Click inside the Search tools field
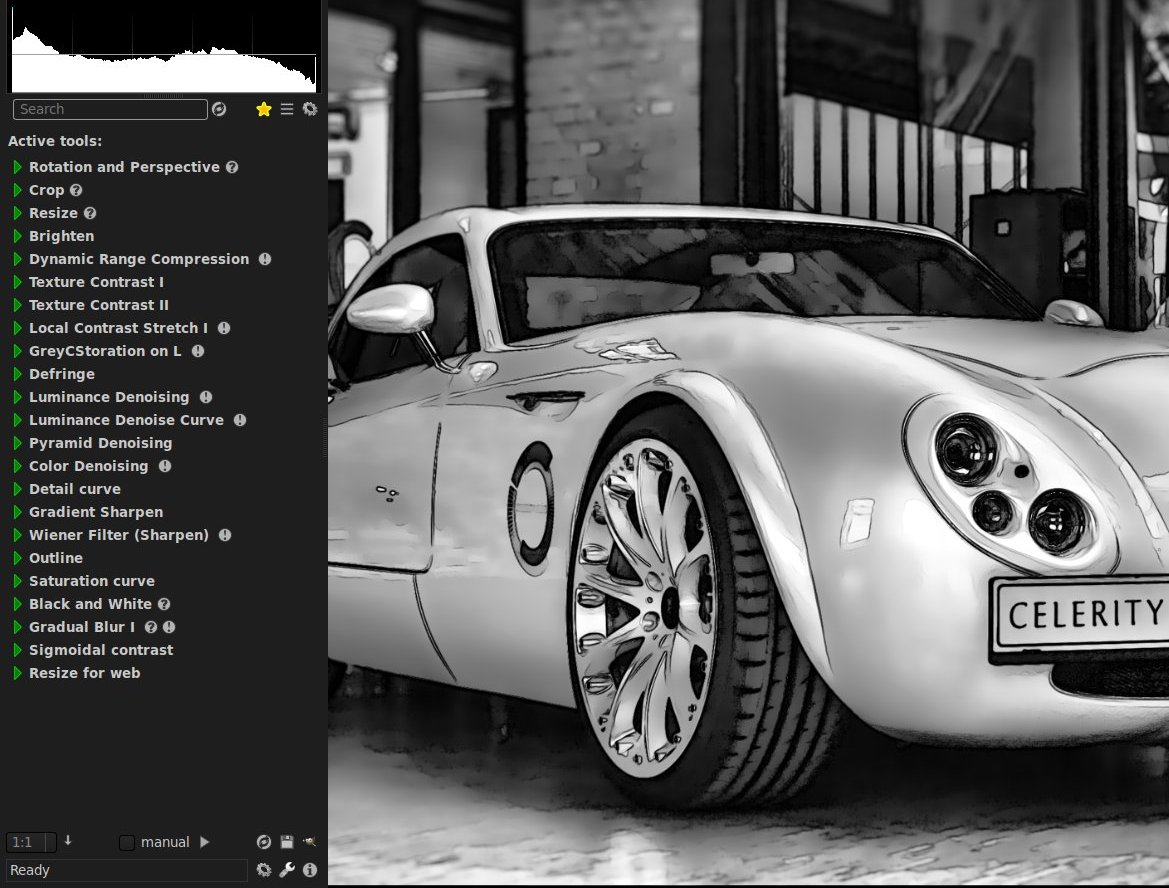 pos(110,109)
